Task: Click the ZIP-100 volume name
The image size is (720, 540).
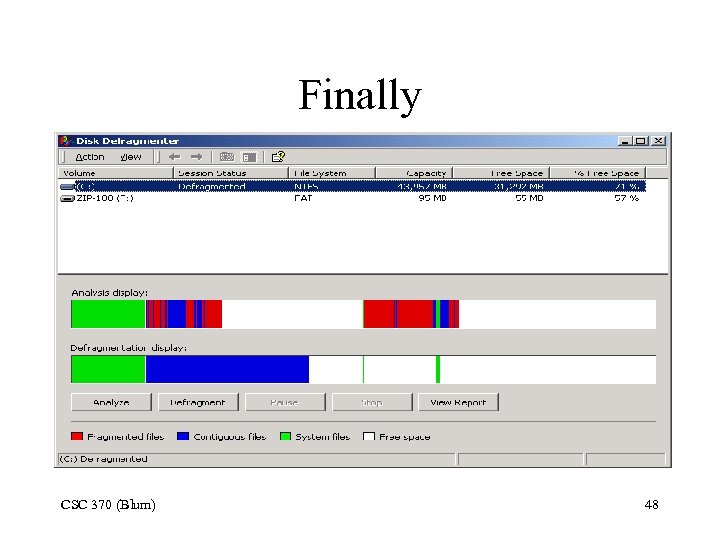Action: tap(105, 198)
